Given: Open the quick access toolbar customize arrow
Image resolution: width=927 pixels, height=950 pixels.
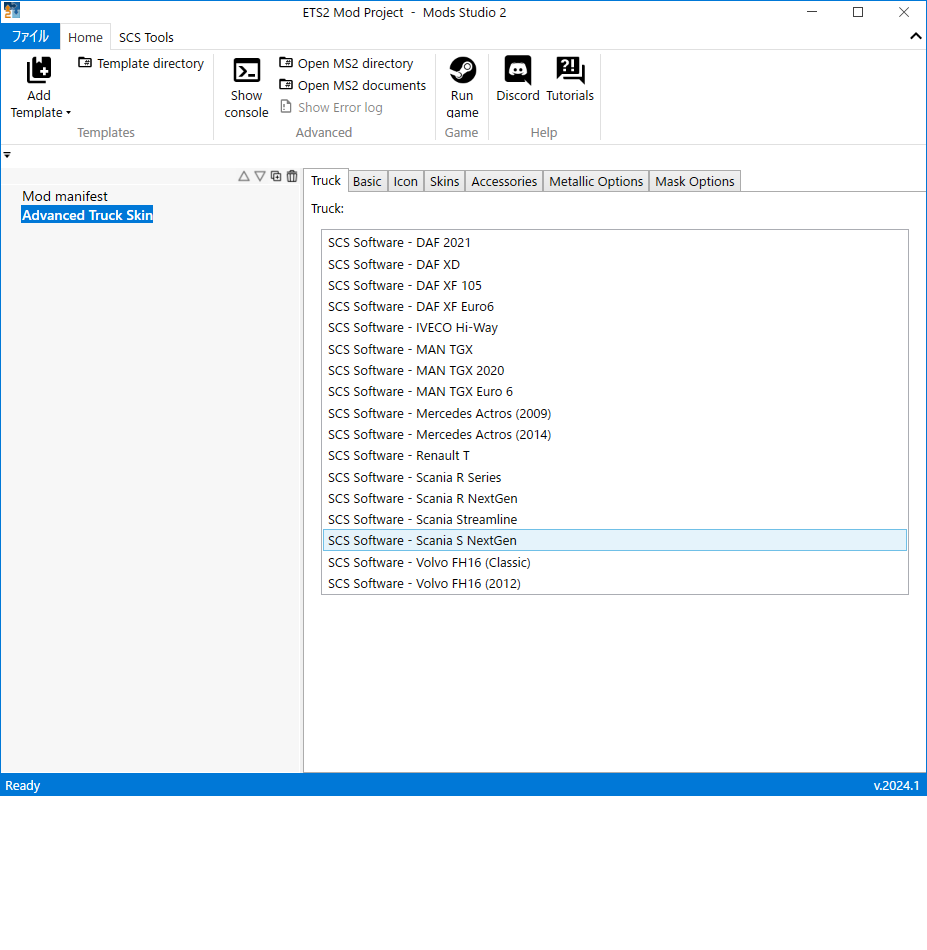Looking at the screenshot, I should [7, 155].
